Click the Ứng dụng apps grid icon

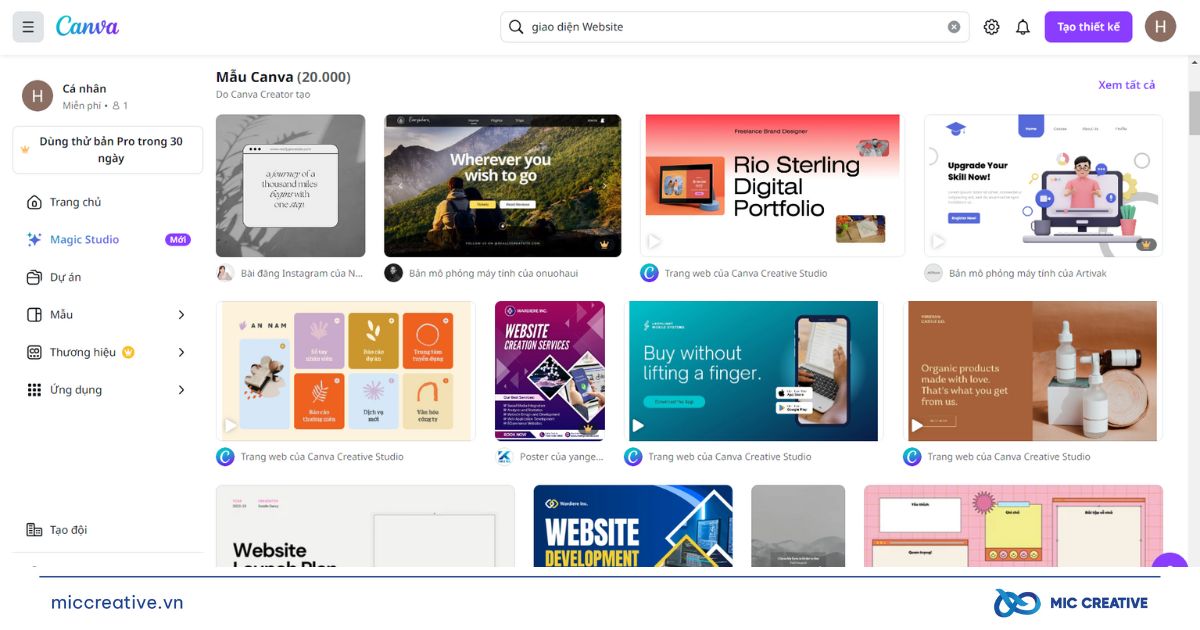pos(34,390)
